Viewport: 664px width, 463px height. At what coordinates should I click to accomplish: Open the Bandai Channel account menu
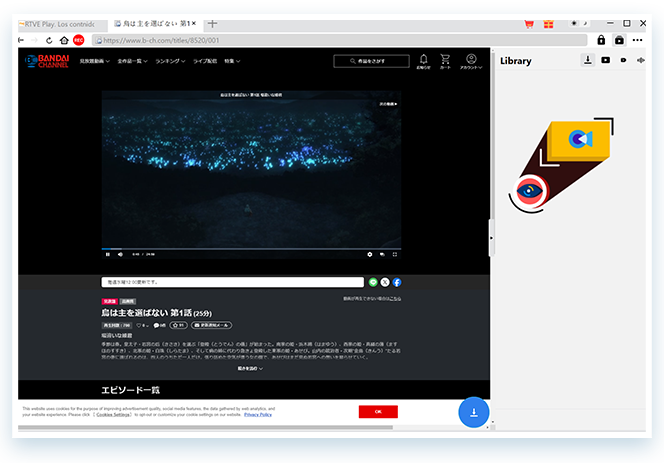[x=471, y=61]
